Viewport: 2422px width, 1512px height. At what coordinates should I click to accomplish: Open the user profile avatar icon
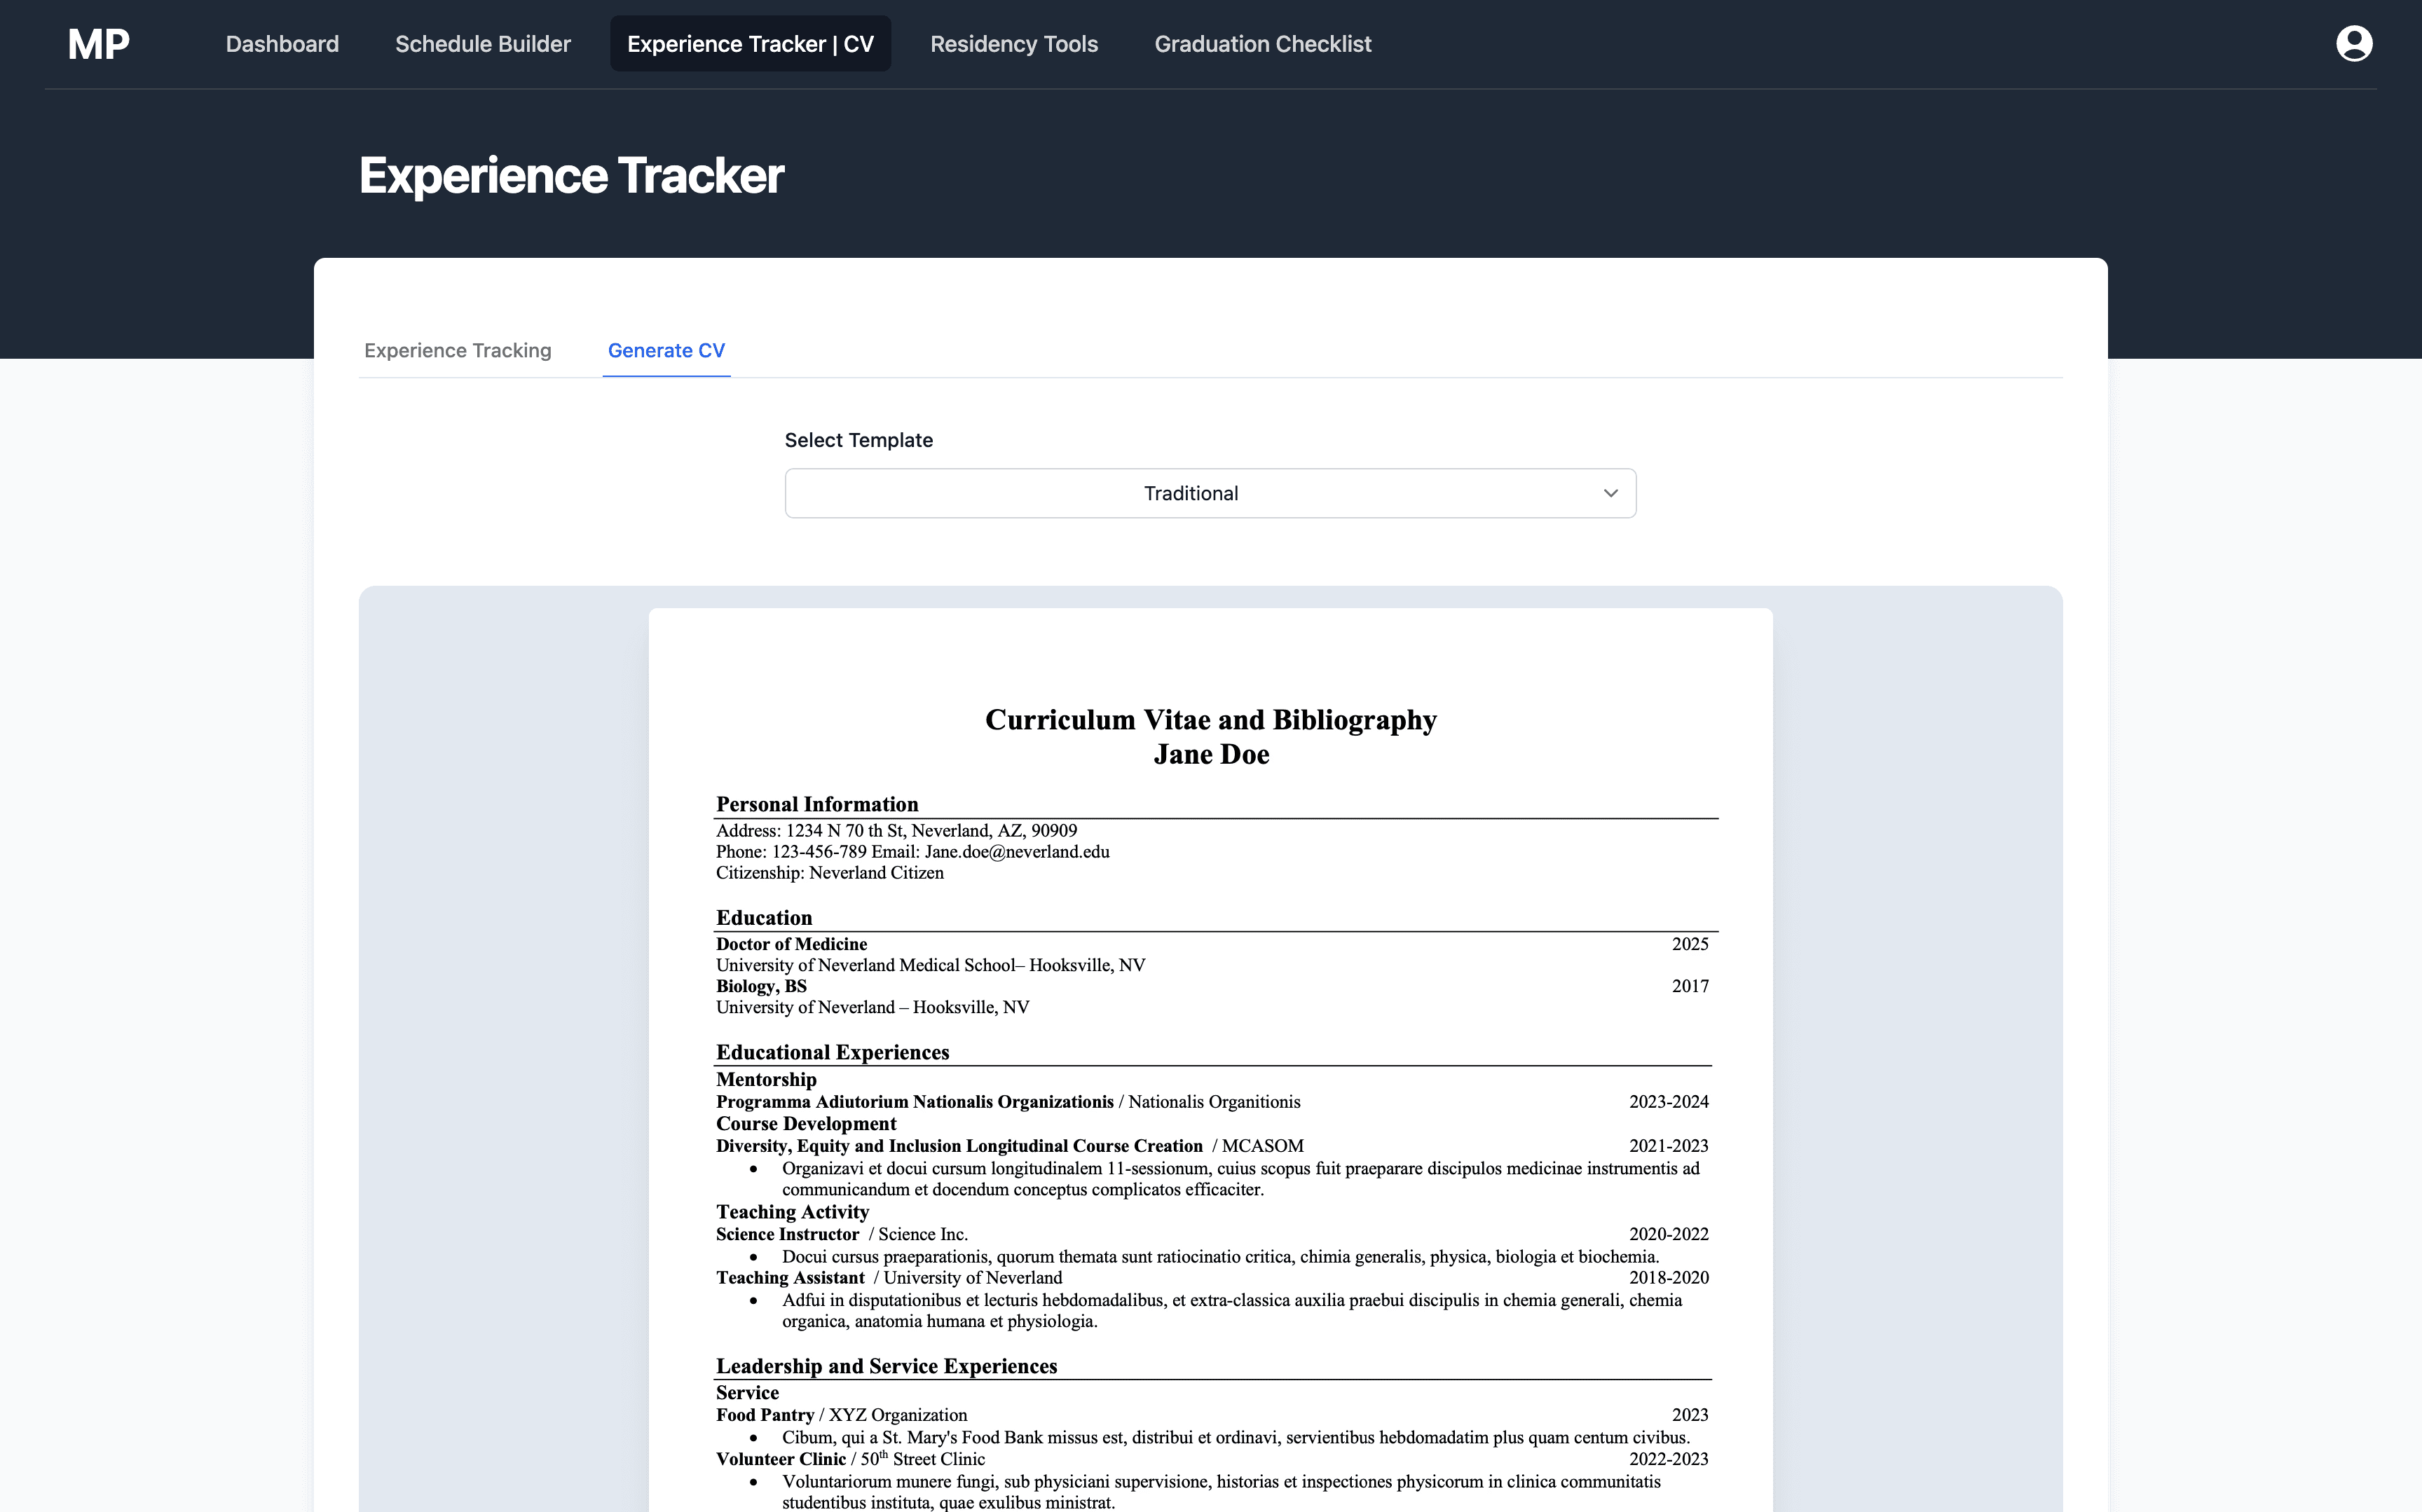[2353, 44]
